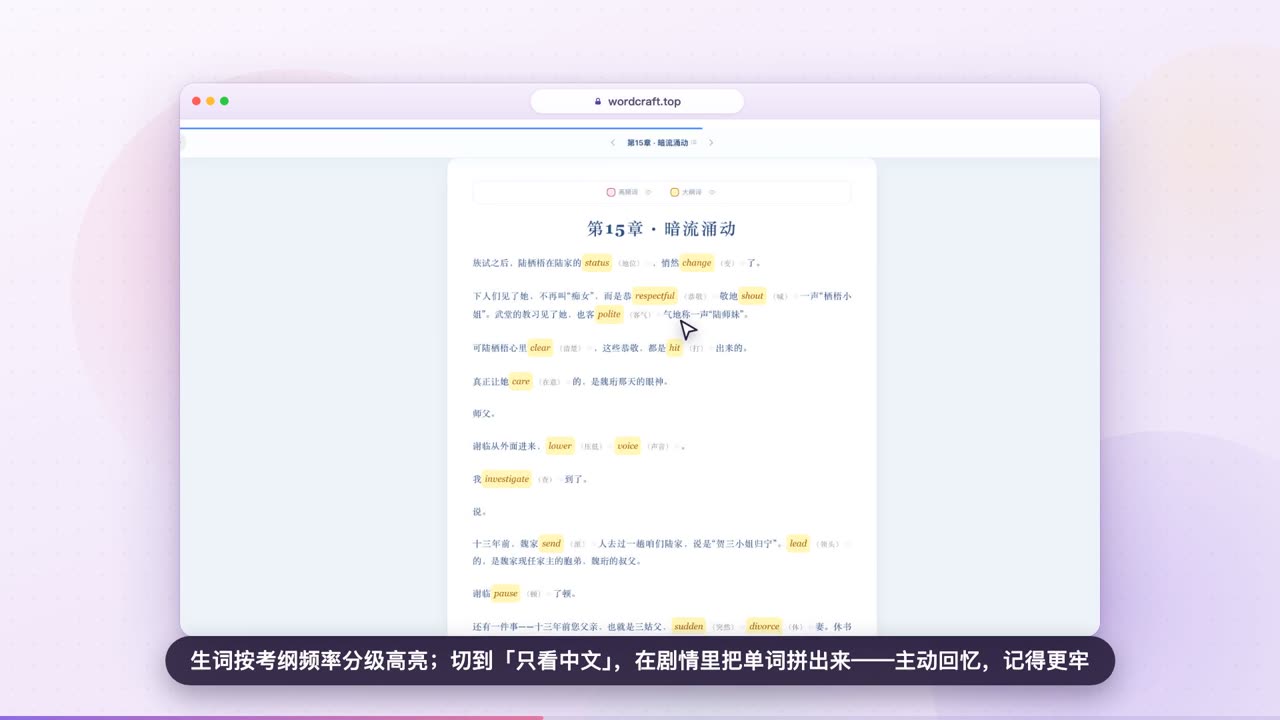The image size is (1280, 720).
Task: Seek in the video progress bar at bottom
Action: click(x=640, y=717)
